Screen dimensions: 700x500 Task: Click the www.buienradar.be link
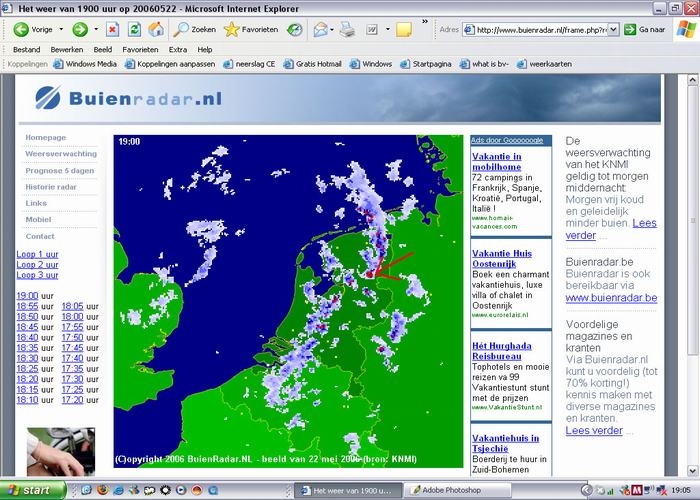click(610, 297)
